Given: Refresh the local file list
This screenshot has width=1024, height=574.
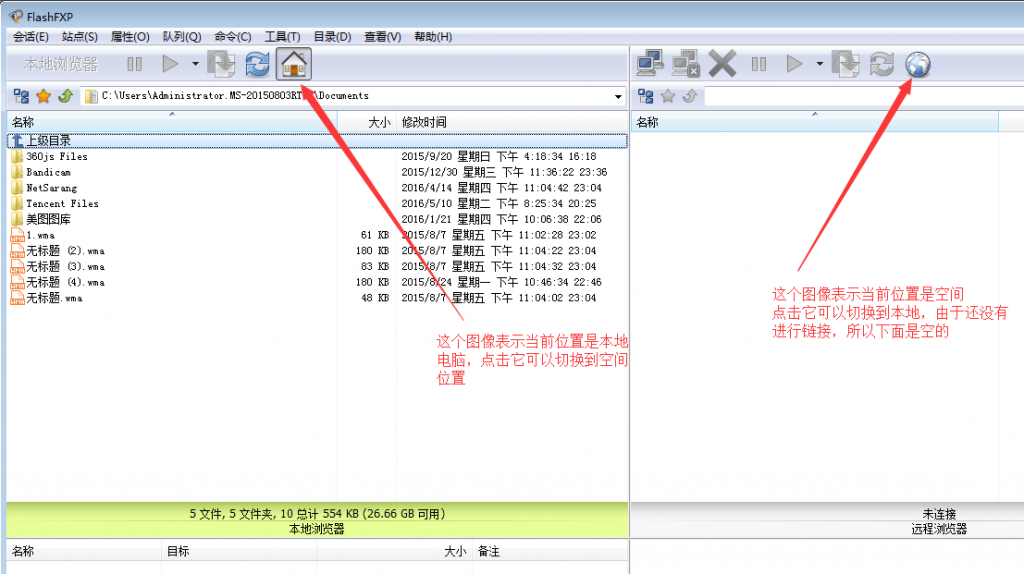Looking at the screenshot, I should pyautogui.click(x=257, y=64).
